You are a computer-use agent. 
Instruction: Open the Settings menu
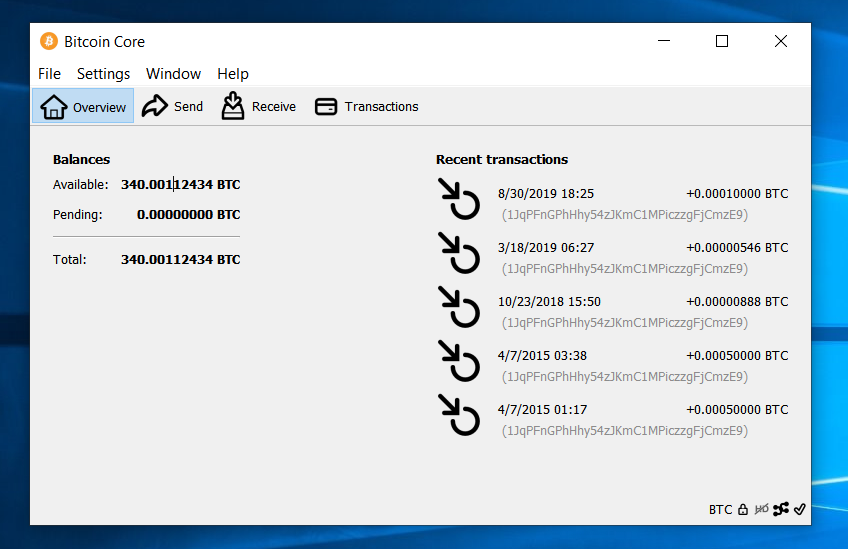coord(103,74)
